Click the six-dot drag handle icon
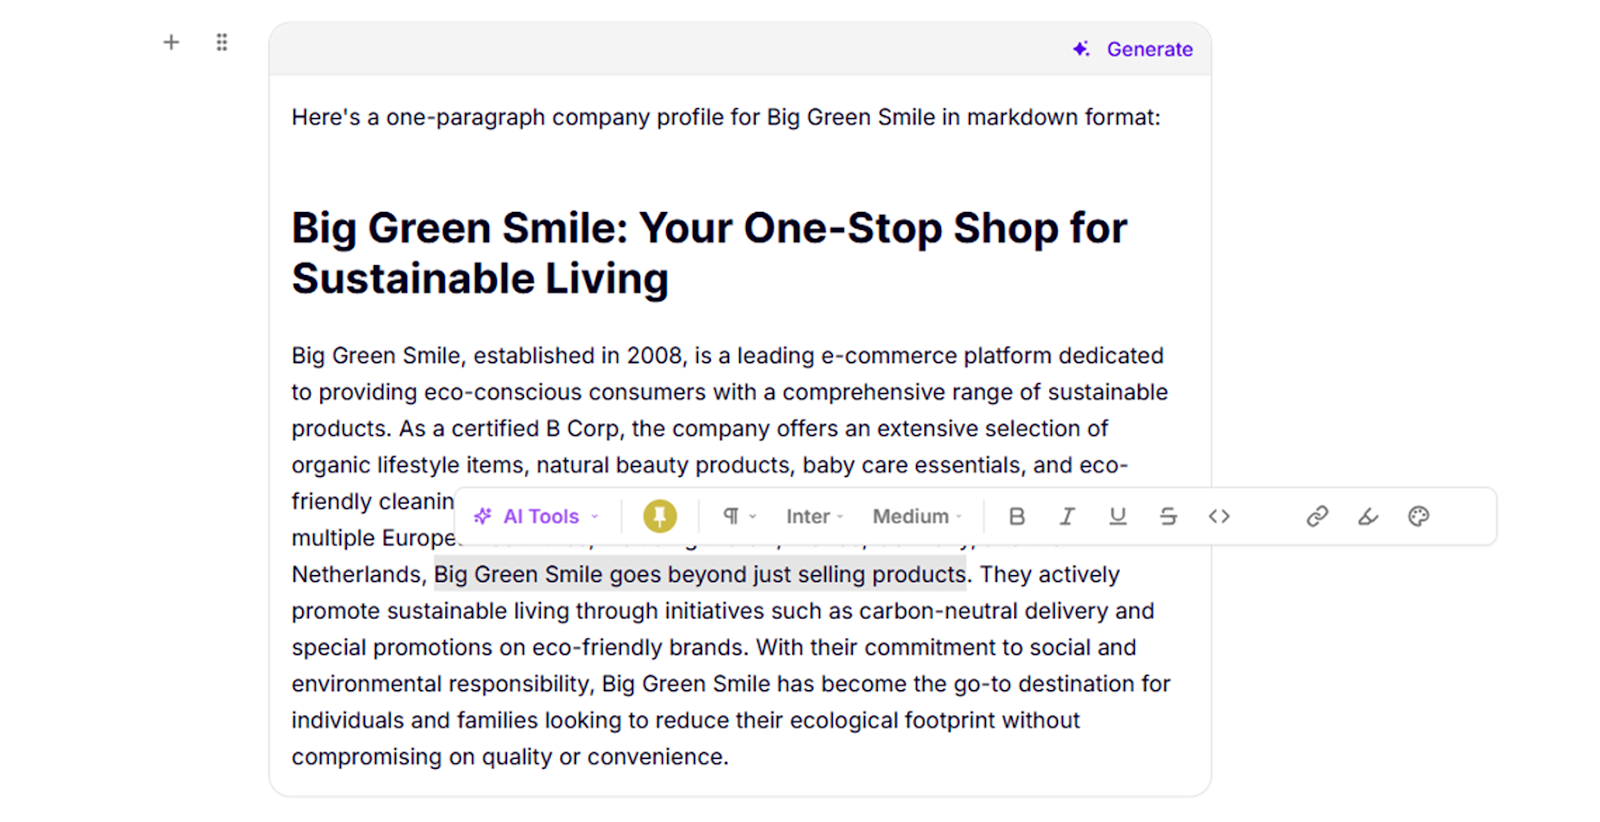The width and height of the screenshot is (1600, 822). pyautogui.click(x=222, y=42)
